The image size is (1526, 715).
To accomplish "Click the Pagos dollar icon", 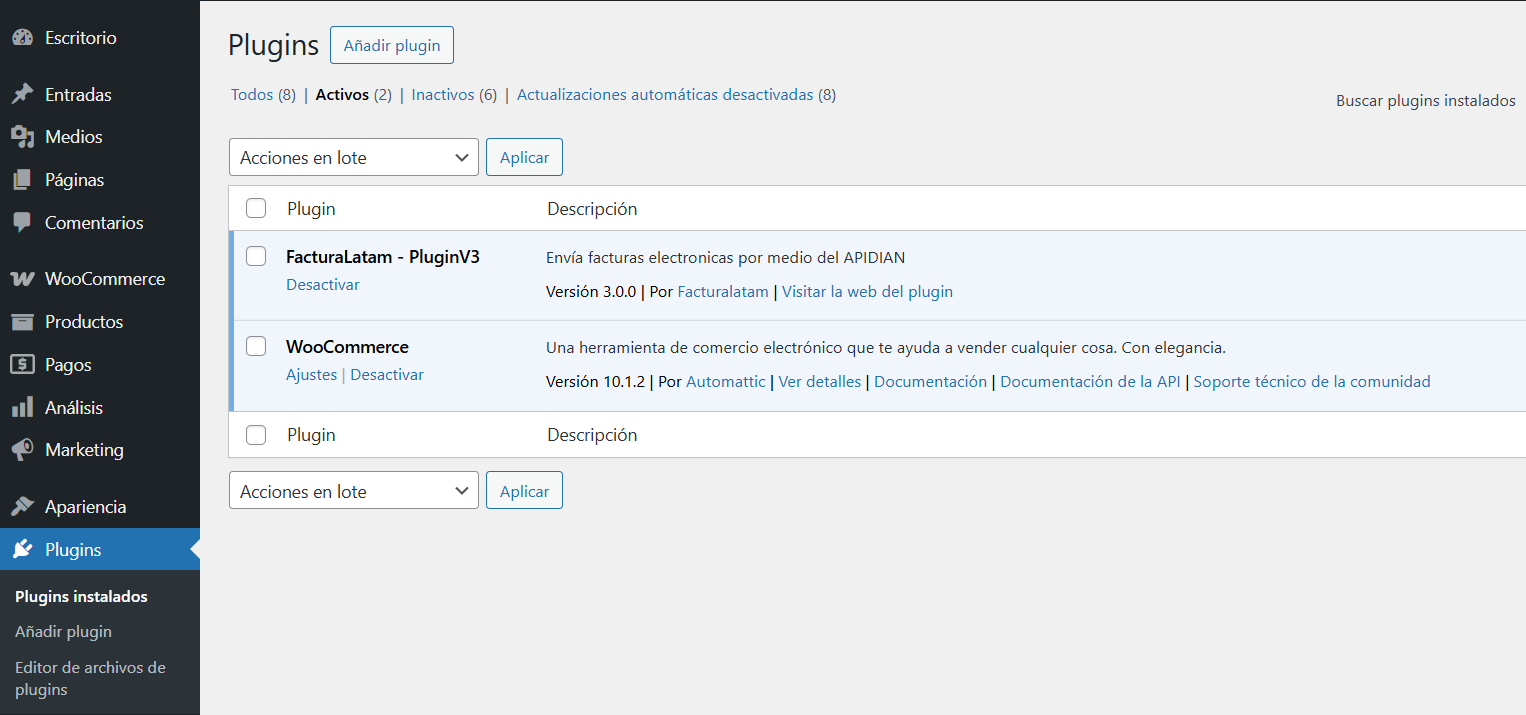I will pos(22,365).
